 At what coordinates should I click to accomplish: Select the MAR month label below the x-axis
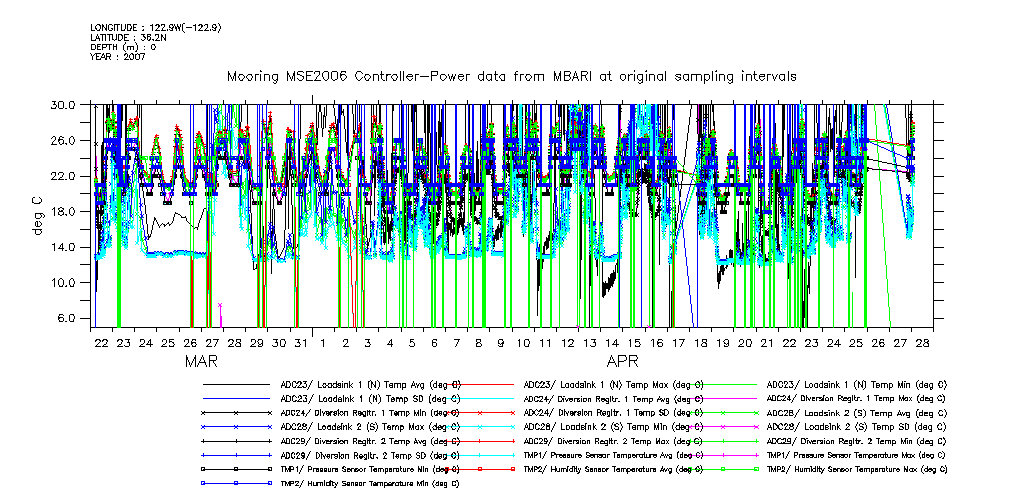tap(201, 361)
